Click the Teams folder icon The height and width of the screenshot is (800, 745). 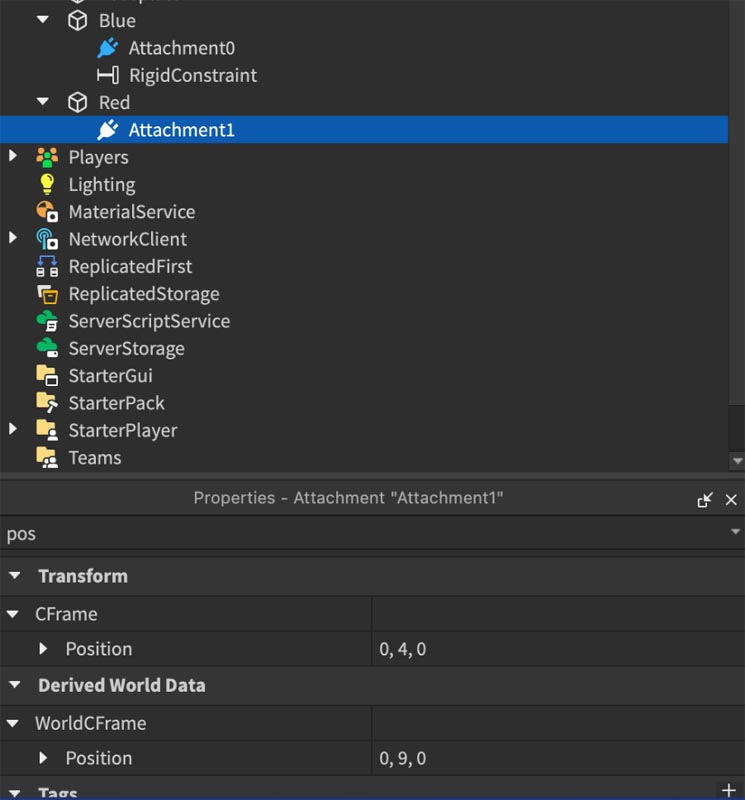tap(47, 458)
